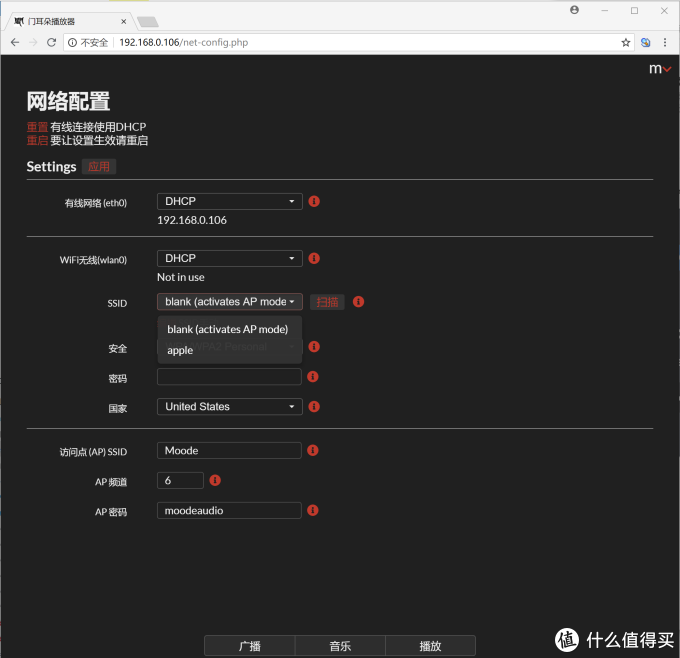Screen dimensions: 680x658
Task: Click the 重启 restart link
Action: point(37,141)
